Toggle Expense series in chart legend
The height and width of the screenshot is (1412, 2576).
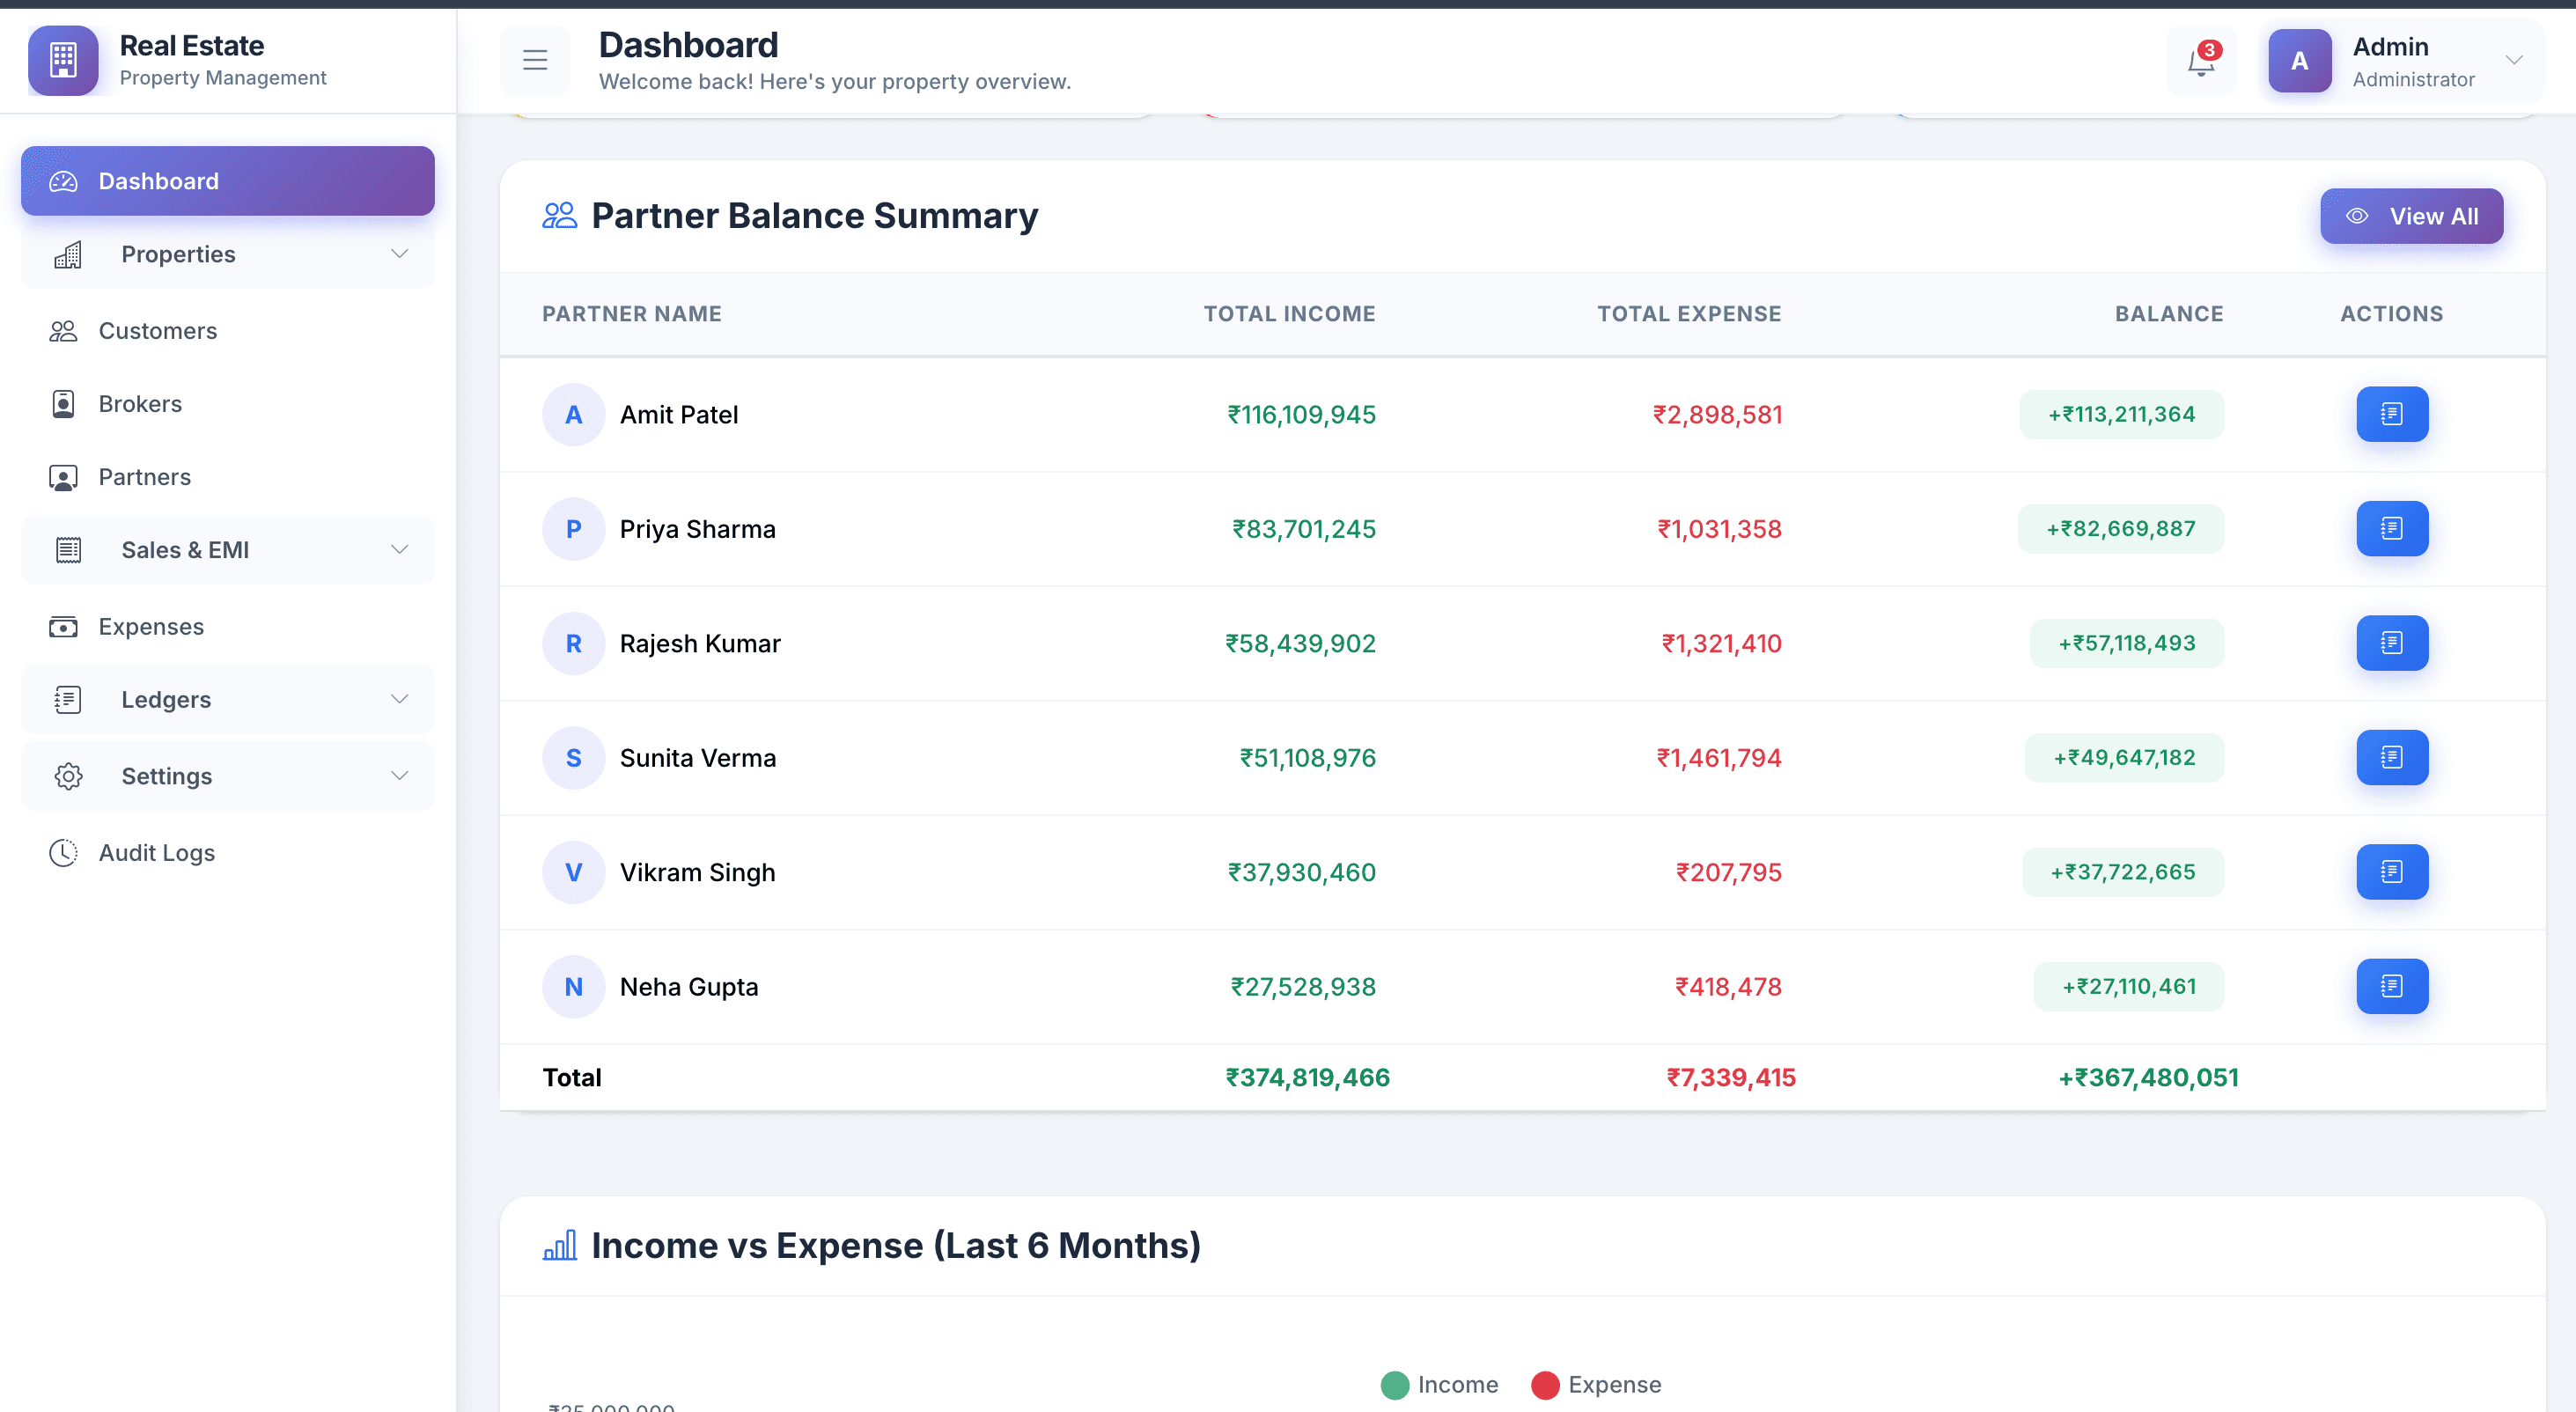coord(1596,1385)
